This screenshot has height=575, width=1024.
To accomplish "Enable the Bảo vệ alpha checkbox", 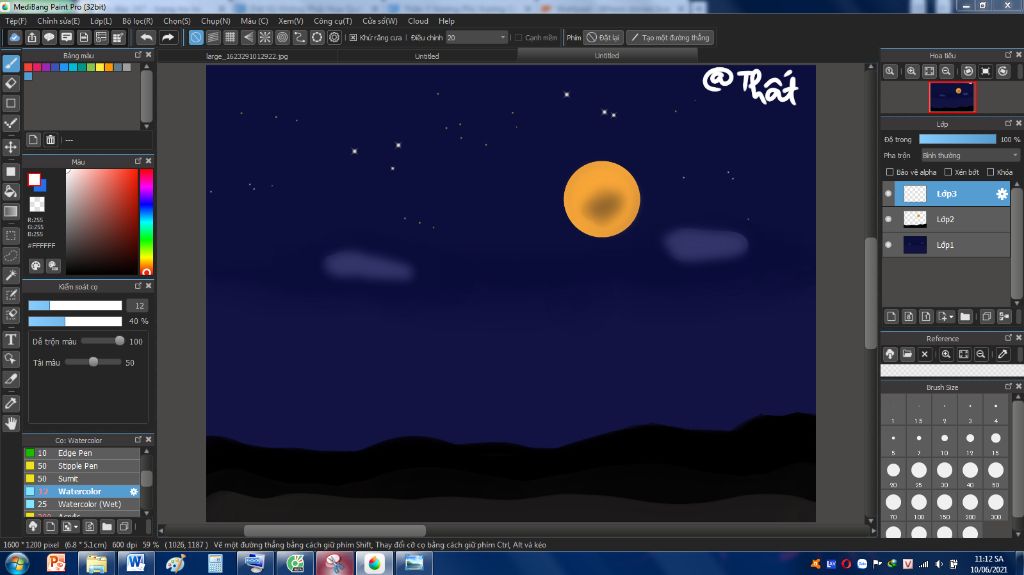I will click(x=889, y=172).
